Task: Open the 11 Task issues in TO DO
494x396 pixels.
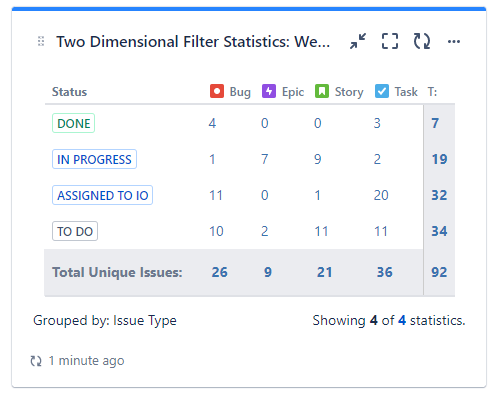Action: click(381, 231)
